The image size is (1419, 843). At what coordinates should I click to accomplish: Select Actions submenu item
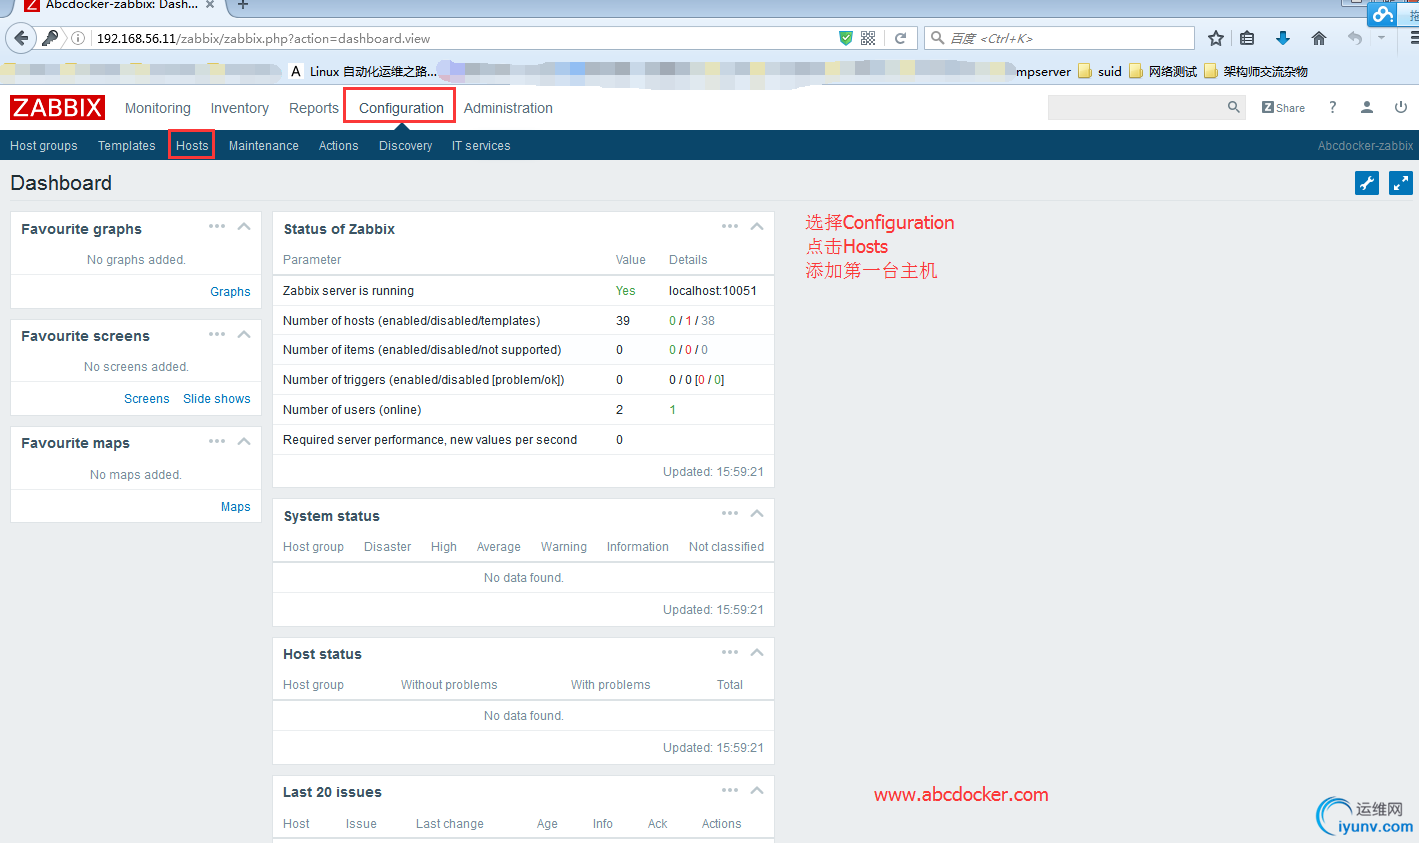pos(339,146)
